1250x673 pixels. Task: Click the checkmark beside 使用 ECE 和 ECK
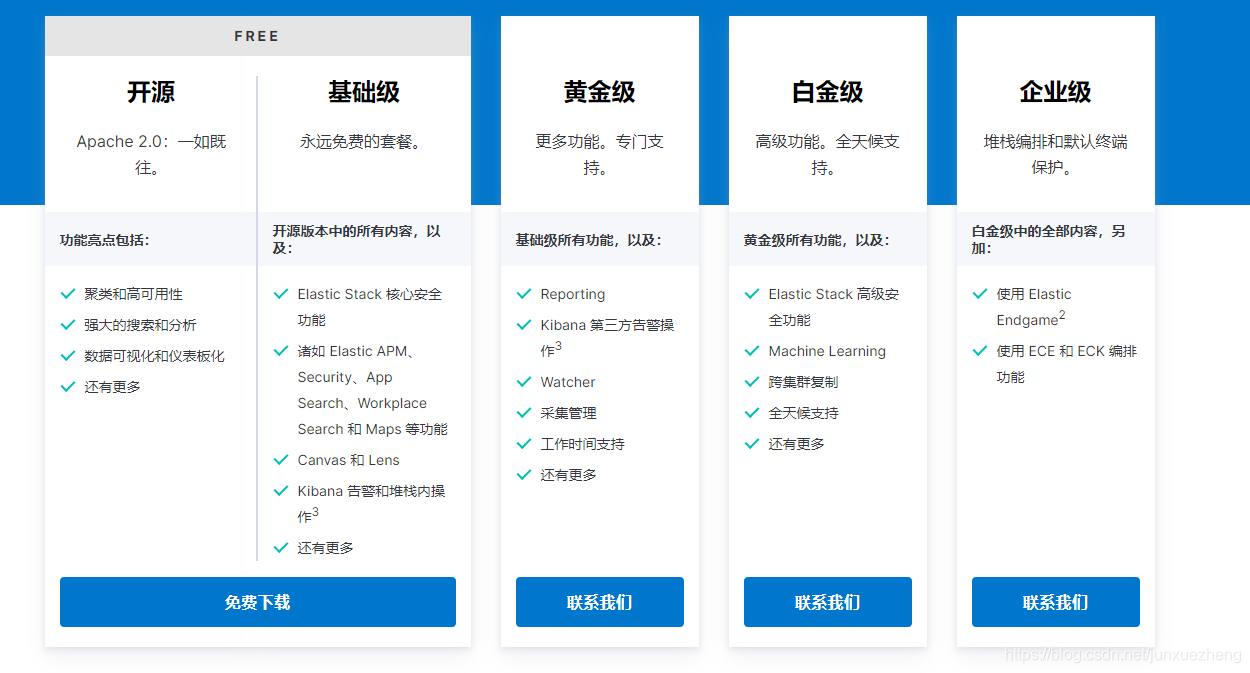tap(980, 351)
